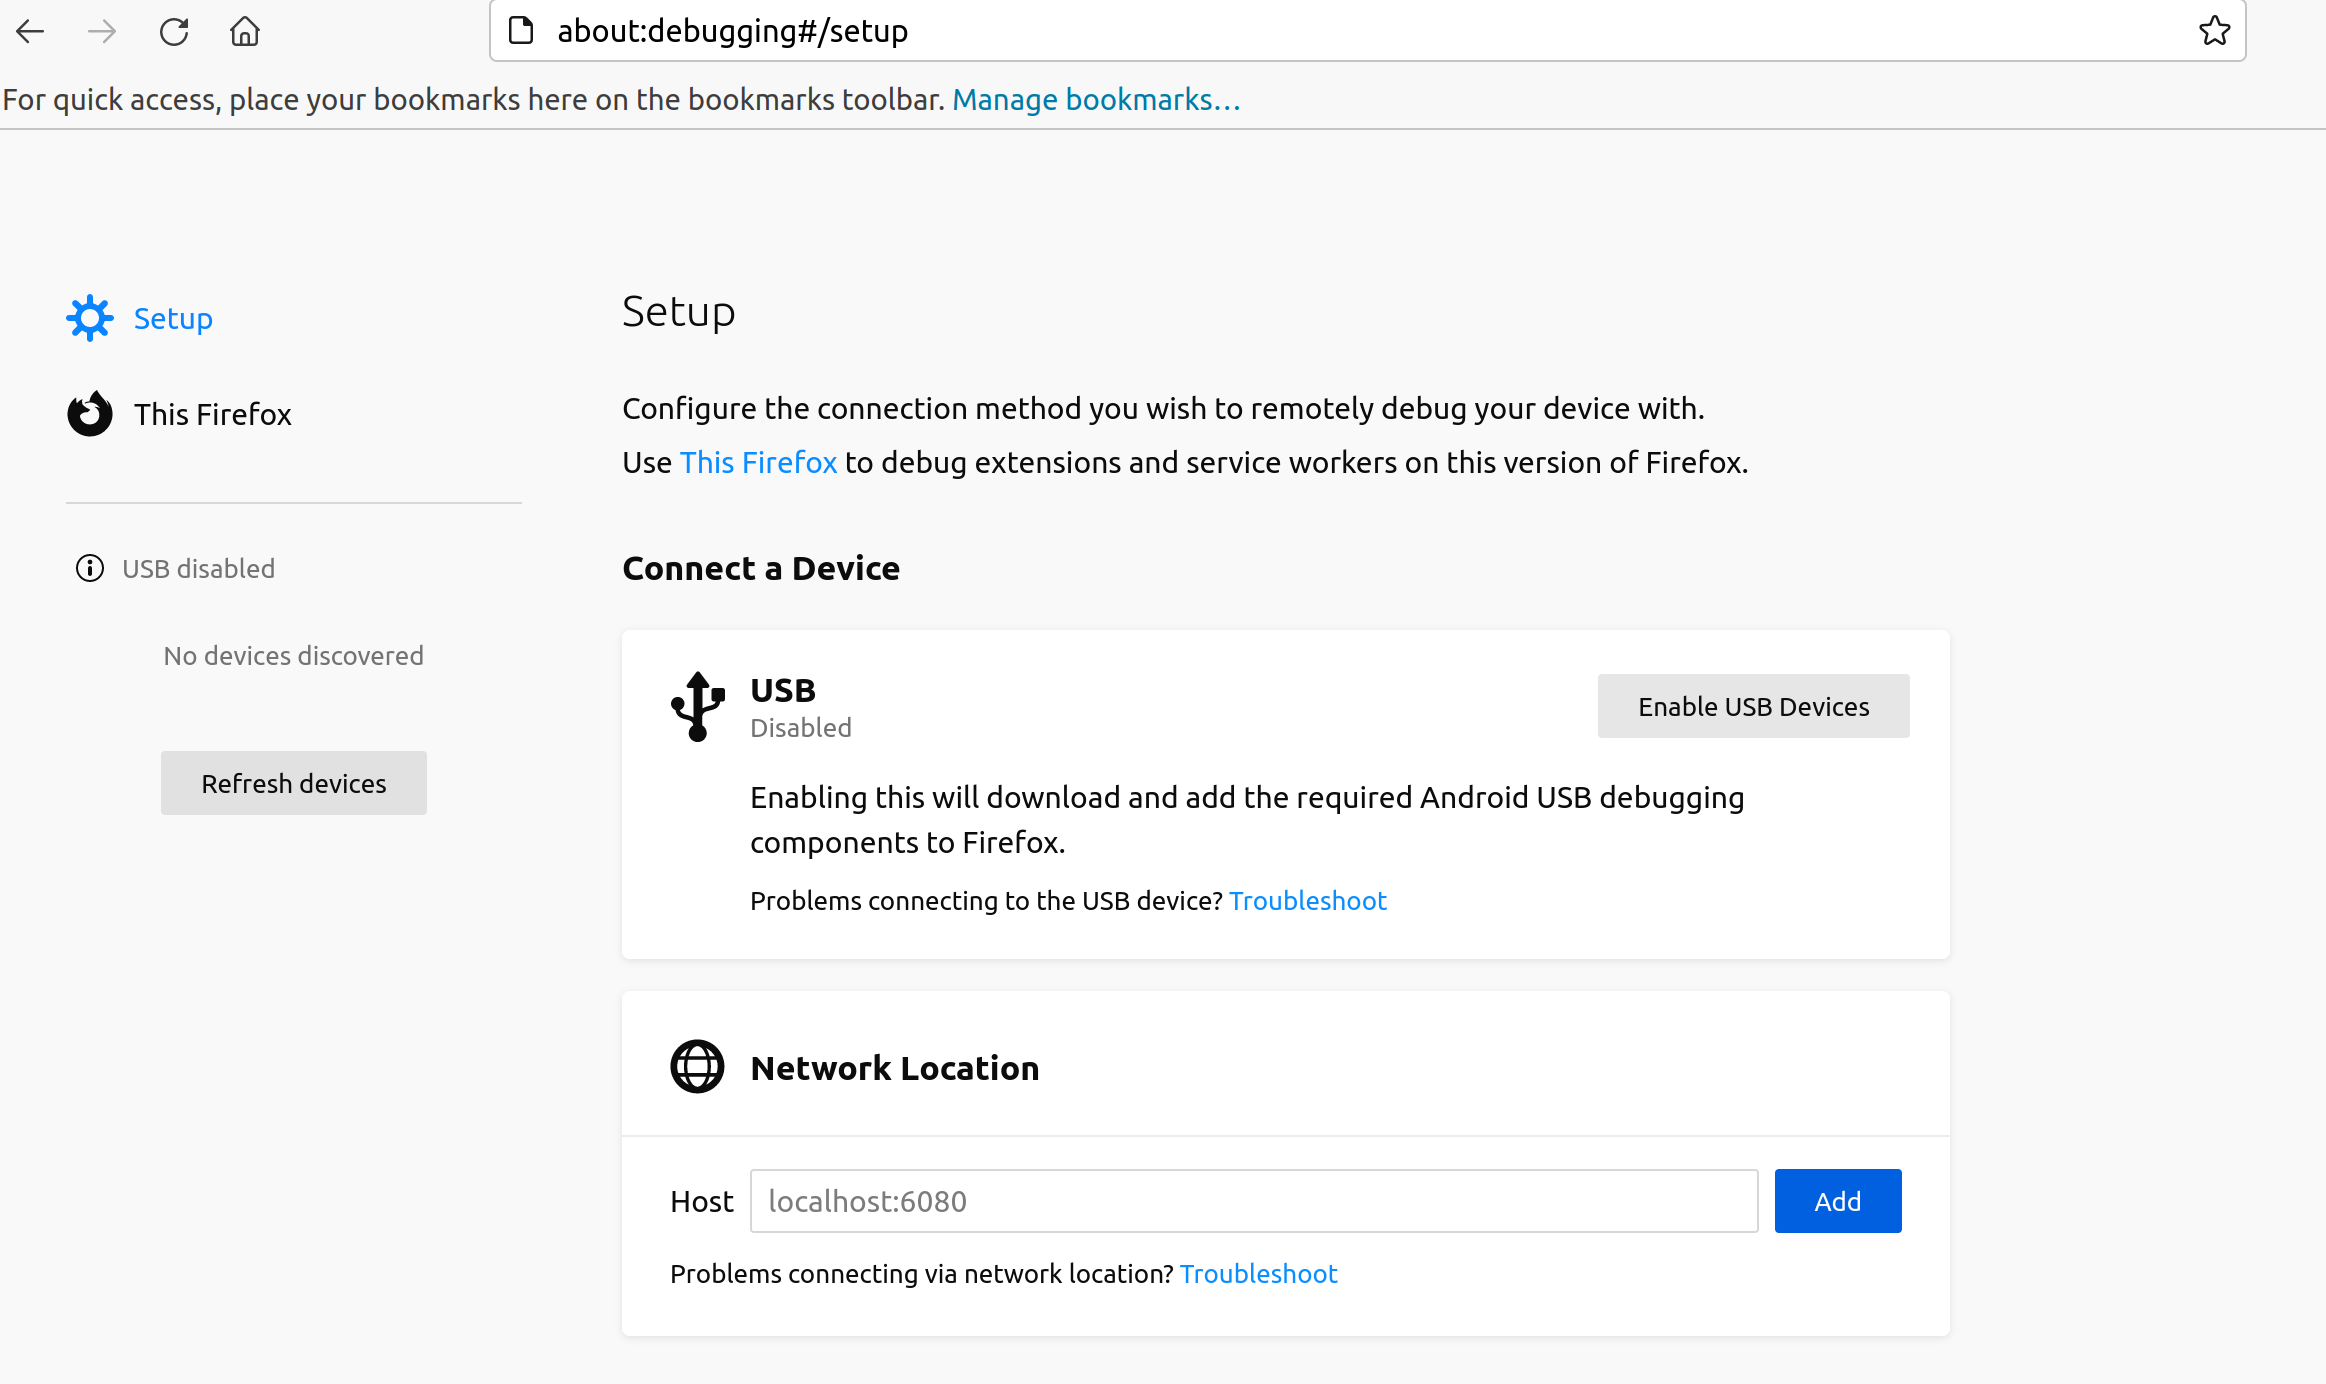2326x1384 pixels.
Task: Switch to This Firefox in sidebar
Action: [x=213, y=414]
